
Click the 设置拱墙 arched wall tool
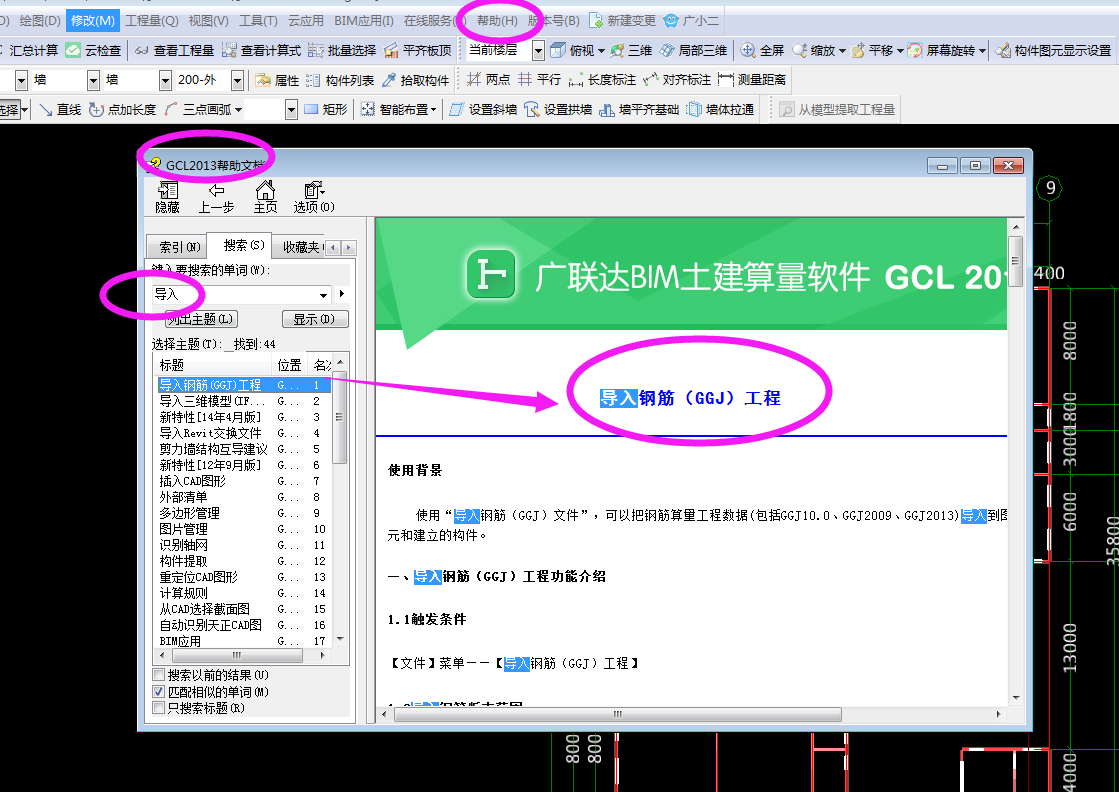[558, 109]
